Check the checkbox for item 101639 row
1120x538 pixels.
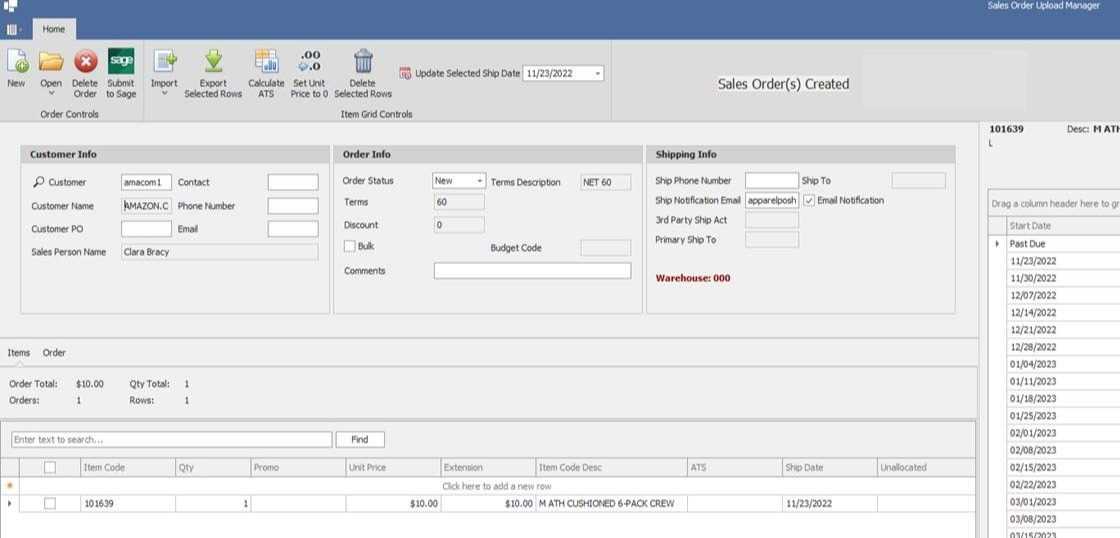pos(49,503)
